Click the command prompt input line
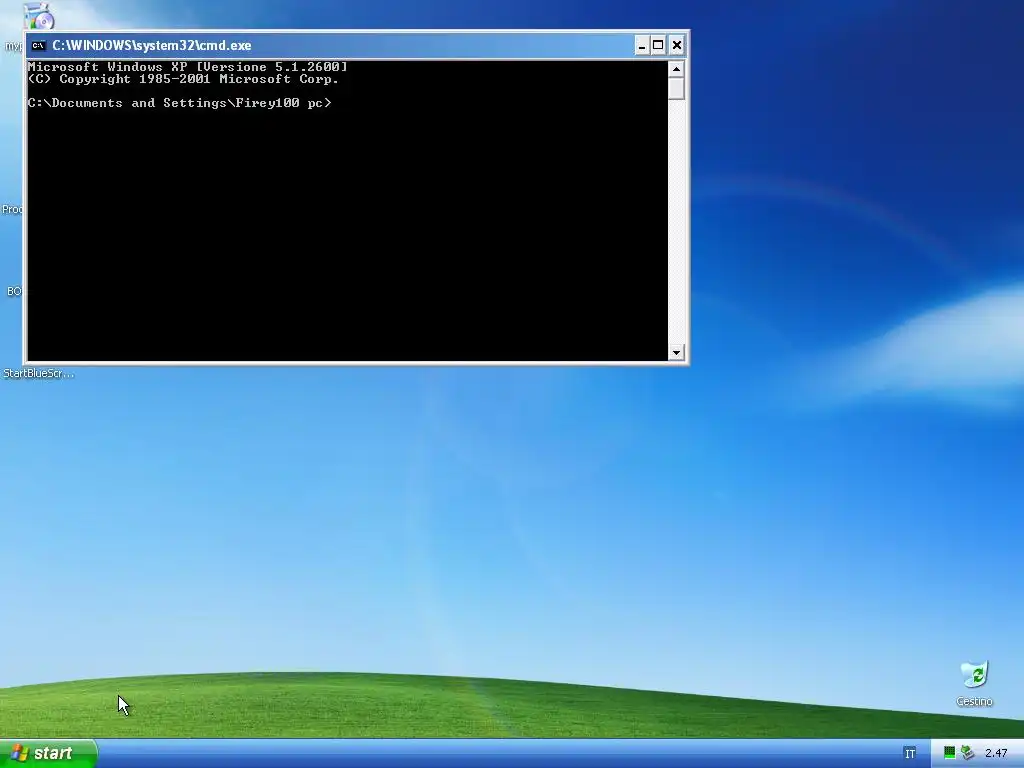This screenshot has height=768, width=1024. (180, 103)
